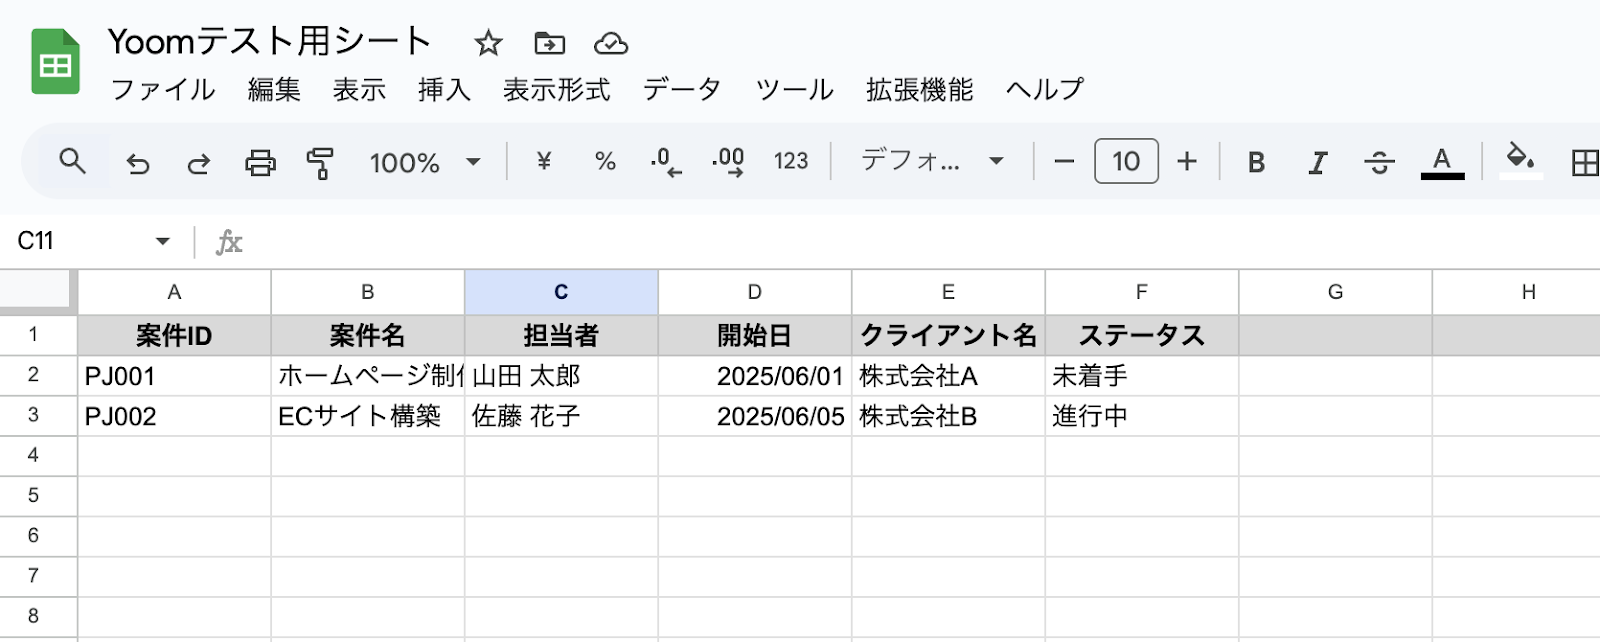Screen dimensions: 1600x642
Task: Increase decimal places
Action: (x=728, y=161)
